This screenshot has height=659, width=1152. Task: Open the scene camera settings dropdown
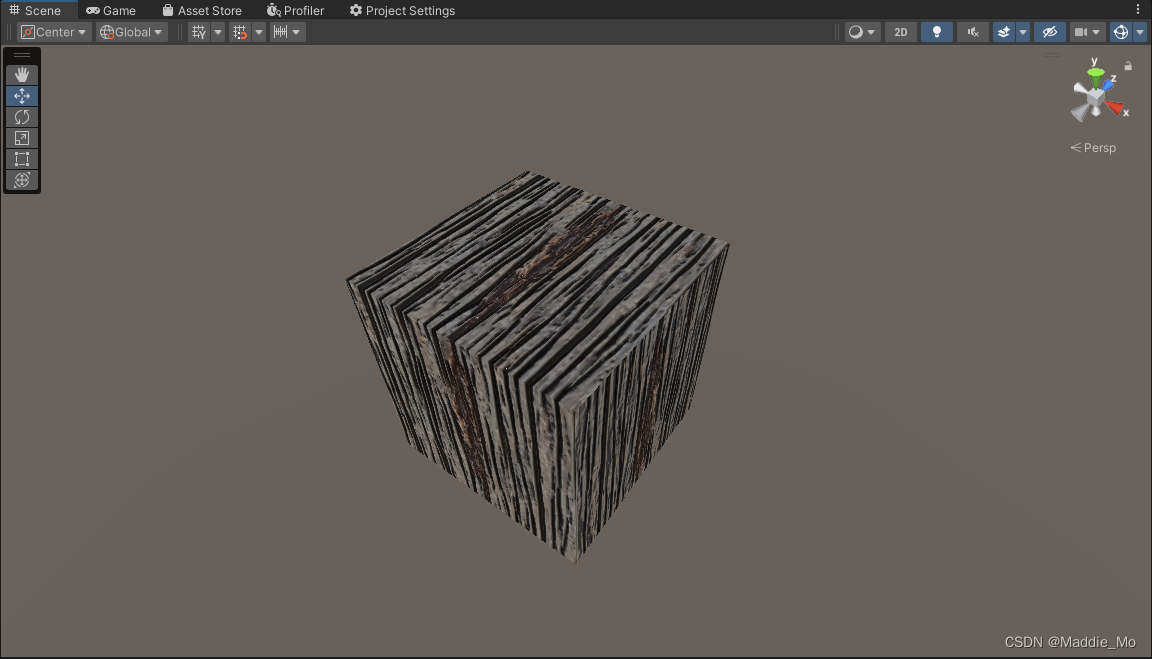[1087, 32]
